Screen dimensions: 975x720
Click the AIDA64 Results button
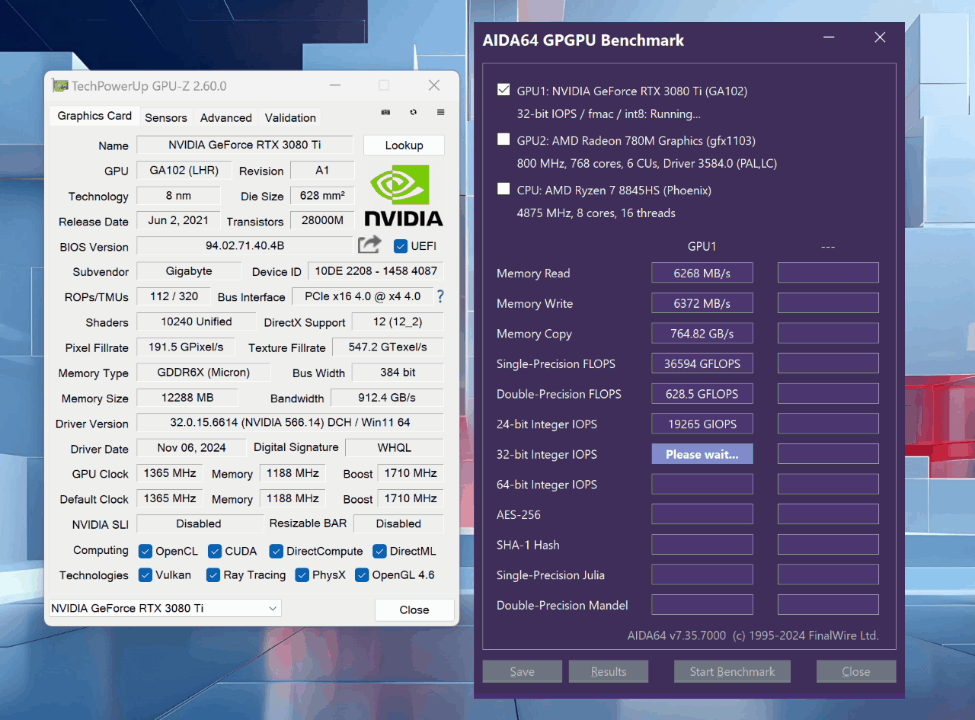[x=609, y=672]
